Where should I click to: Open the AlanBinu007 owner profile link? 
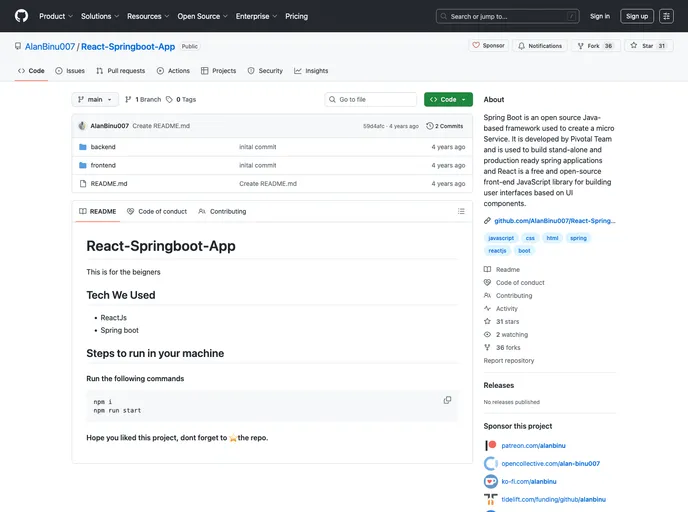(50, 47)
